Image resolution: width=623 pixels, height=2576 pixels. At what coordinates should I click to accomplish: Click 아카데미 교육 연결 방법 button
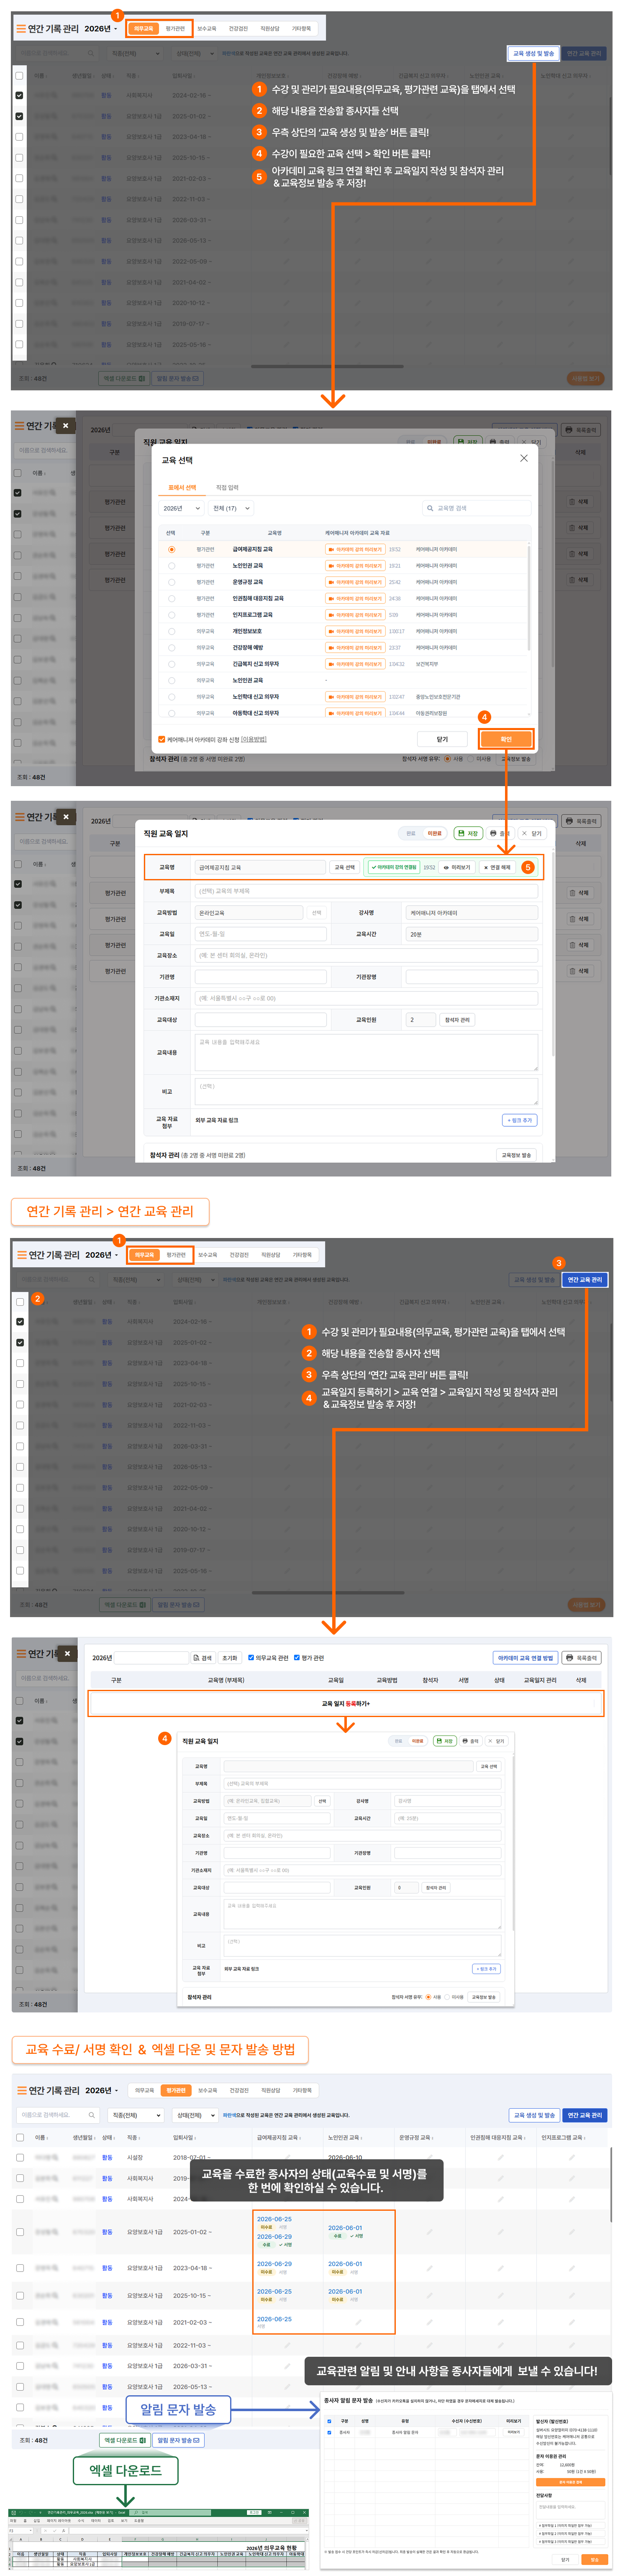point(525,1658)
